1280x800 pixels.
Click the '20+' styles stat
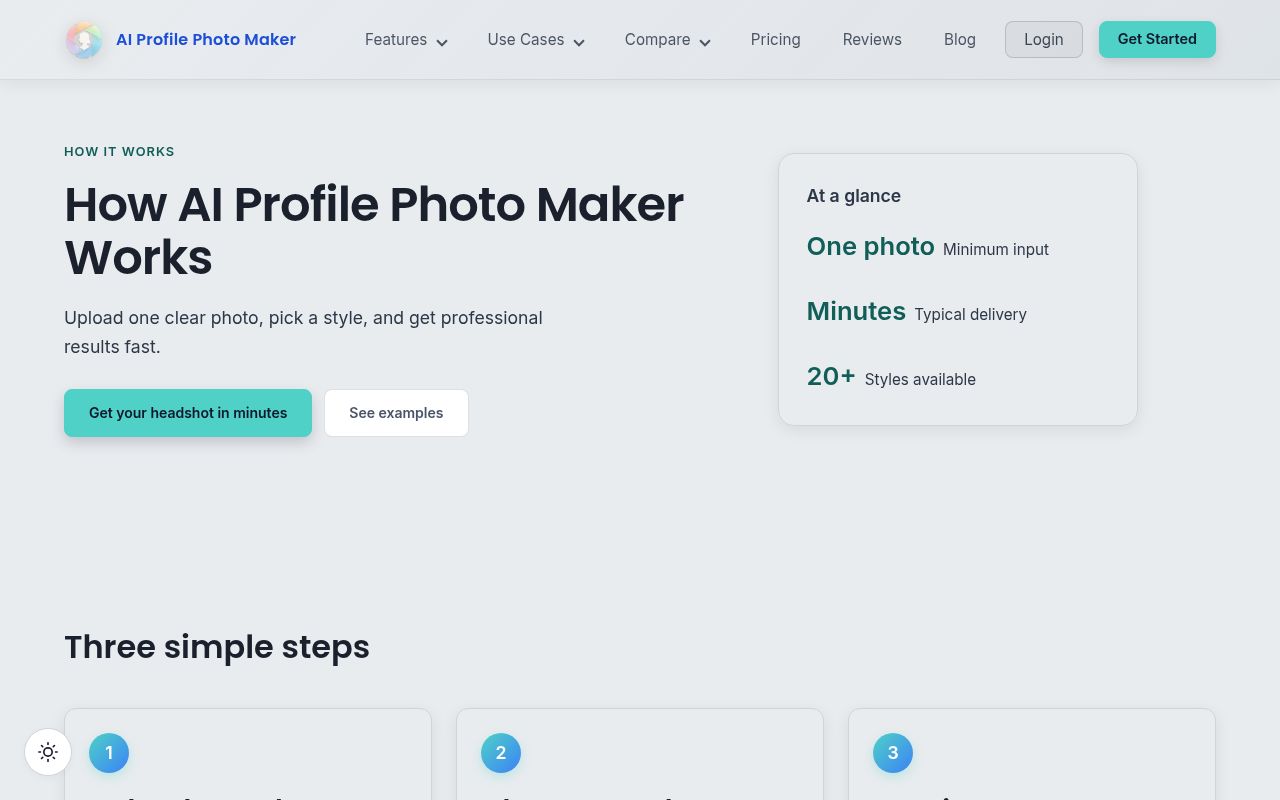831,377
